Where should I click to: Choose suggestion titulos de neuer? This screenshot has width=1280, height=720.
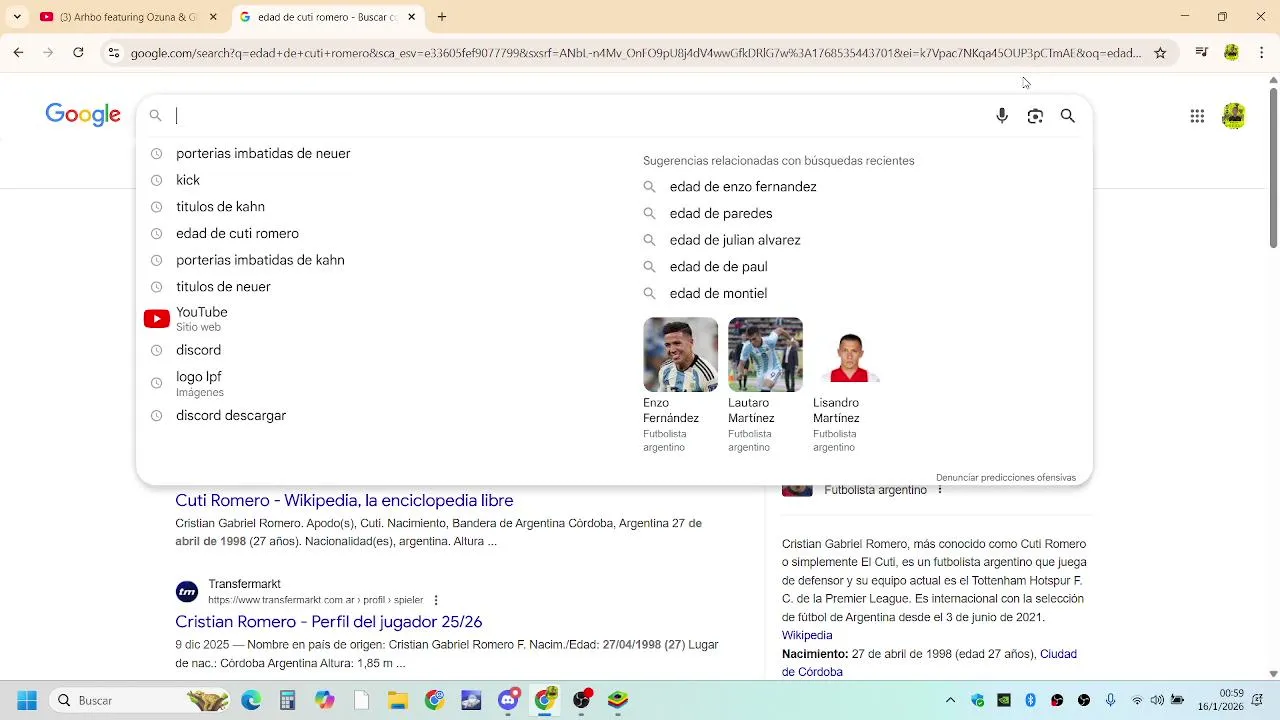point(223,287)
